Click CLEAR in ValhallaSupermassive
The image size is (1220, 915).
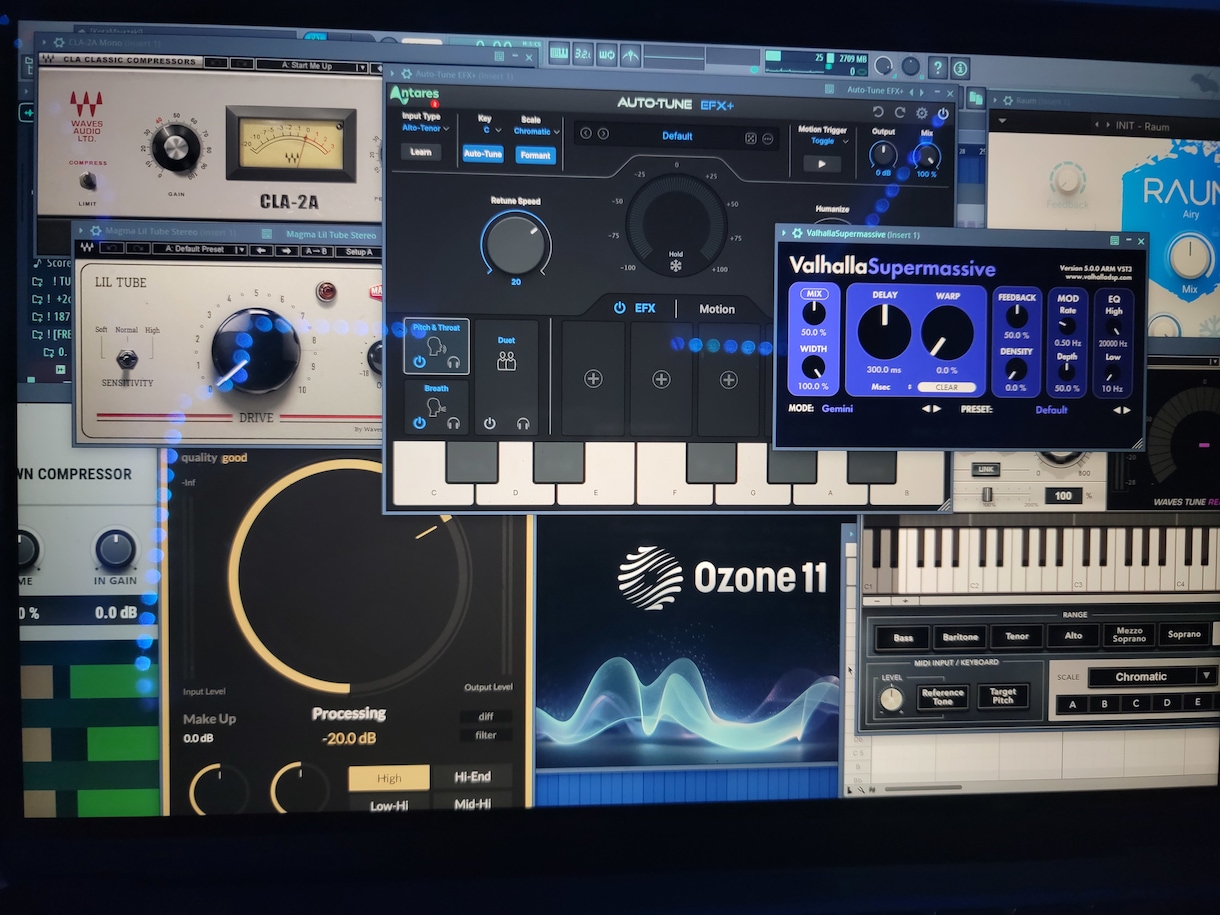click(x=946, y=387)
